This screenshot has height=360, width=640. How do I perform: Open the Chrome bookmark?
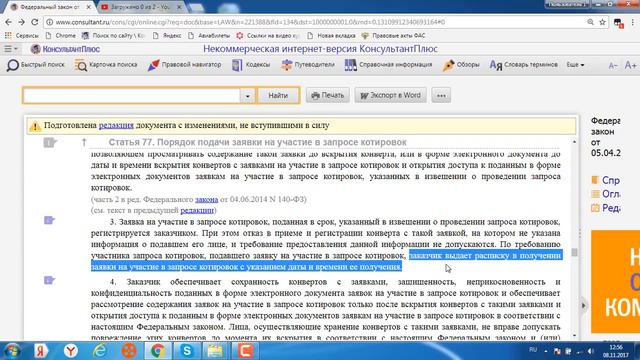tap(61, 36)
